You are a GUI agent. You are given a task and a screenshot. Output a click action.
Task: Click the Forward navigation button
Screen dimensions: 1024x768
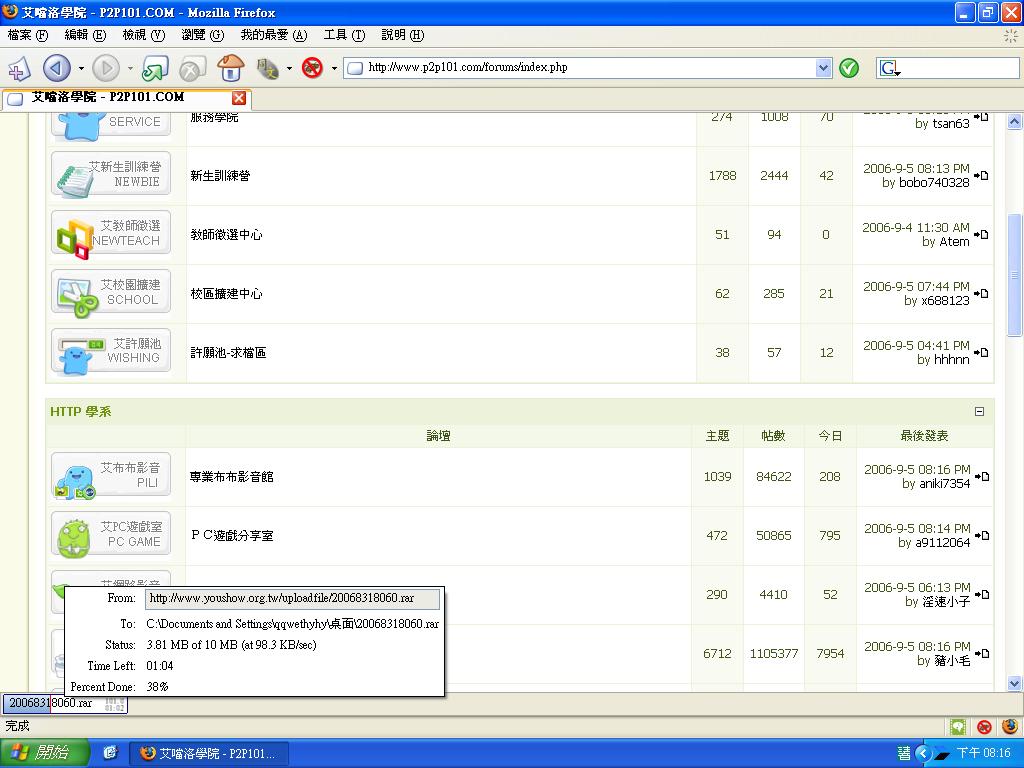[x=105, y=68]
